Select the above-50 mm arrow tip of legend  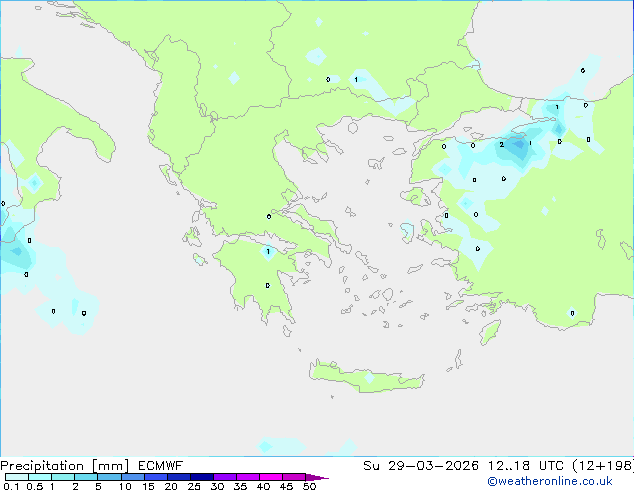(317, 477)
